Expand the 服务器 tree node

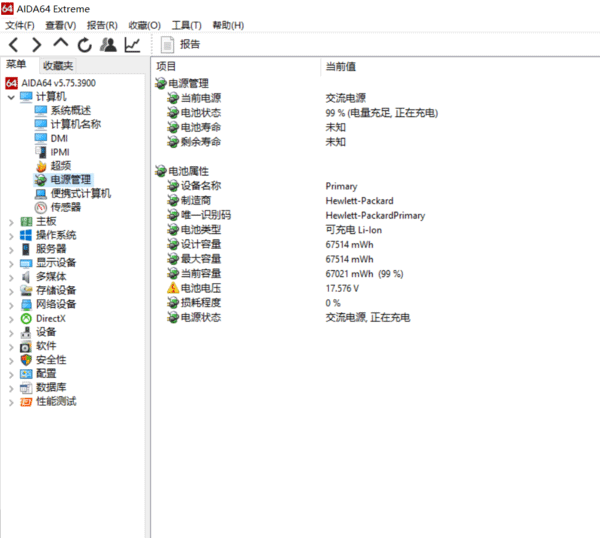[11, 250]
